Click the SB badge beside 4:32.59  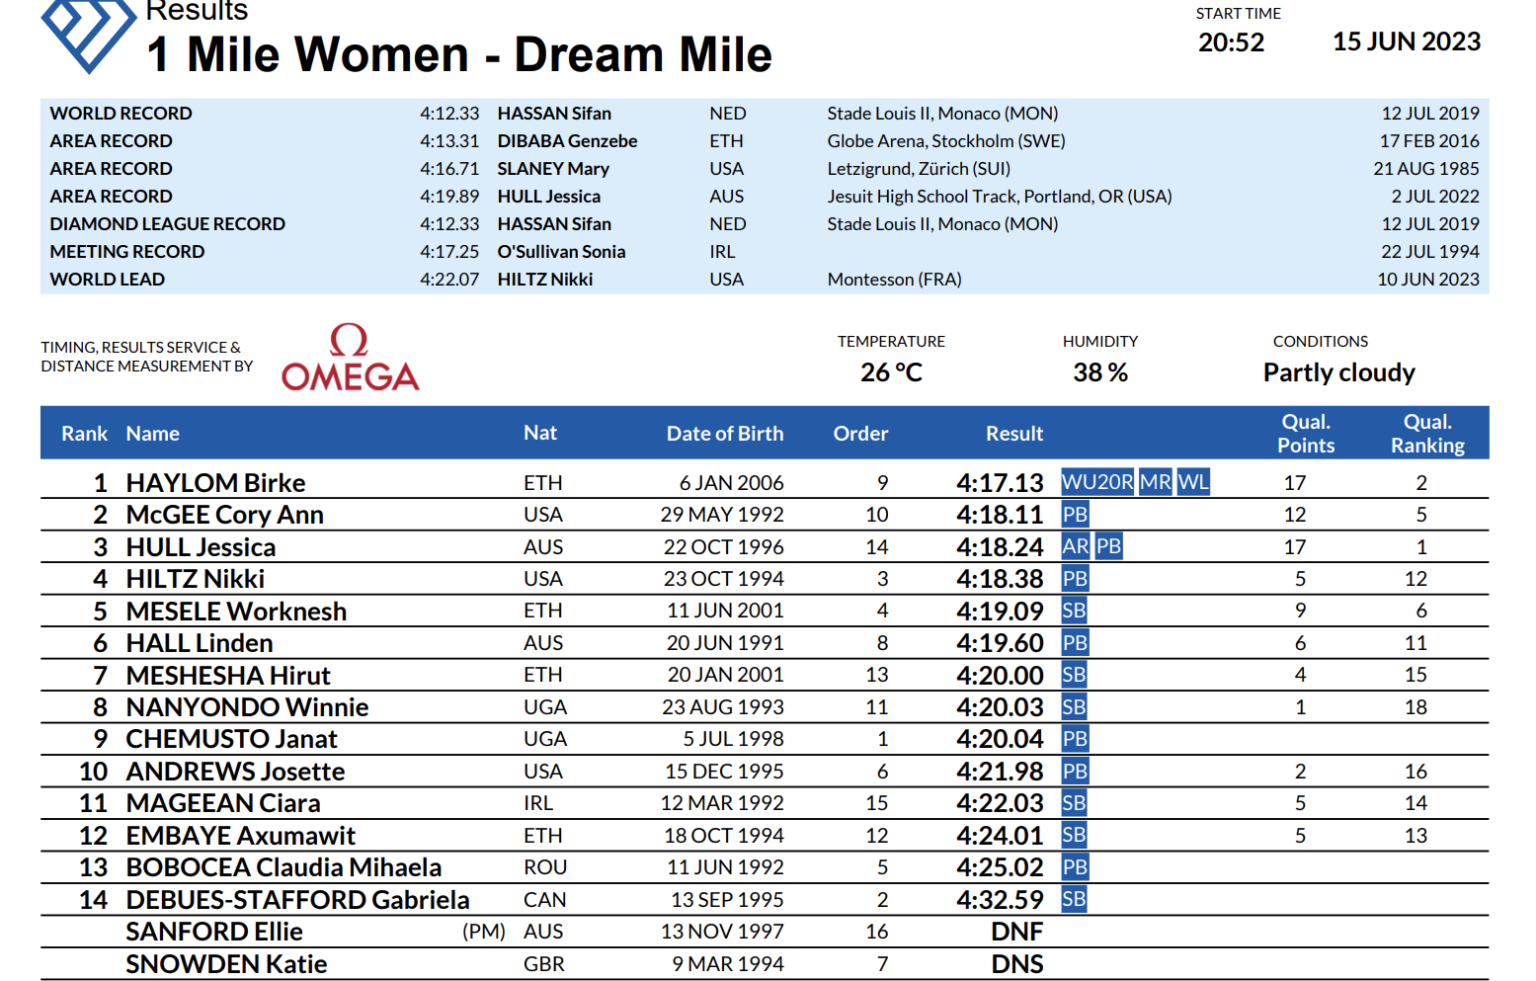click(1074, 899)
